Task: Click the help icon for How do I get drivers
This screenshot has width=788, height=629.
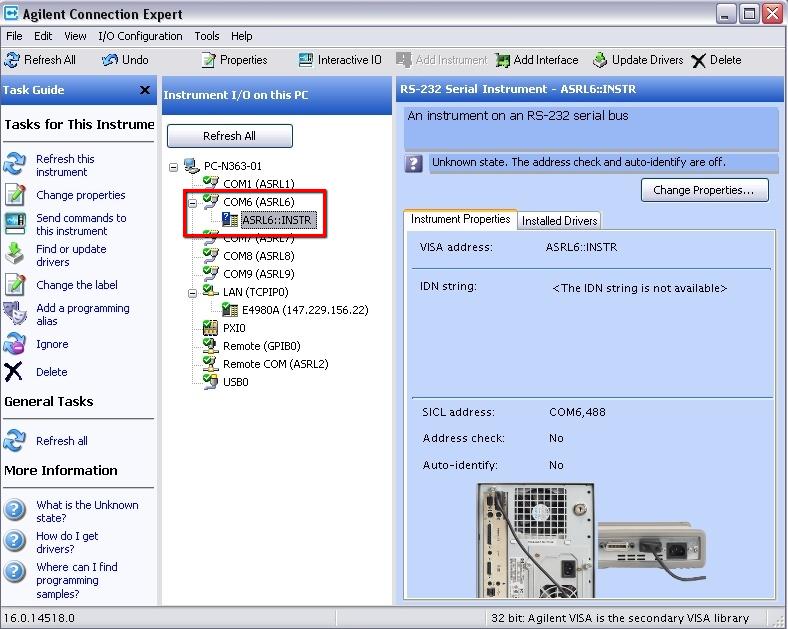Action: click(15, 541)
